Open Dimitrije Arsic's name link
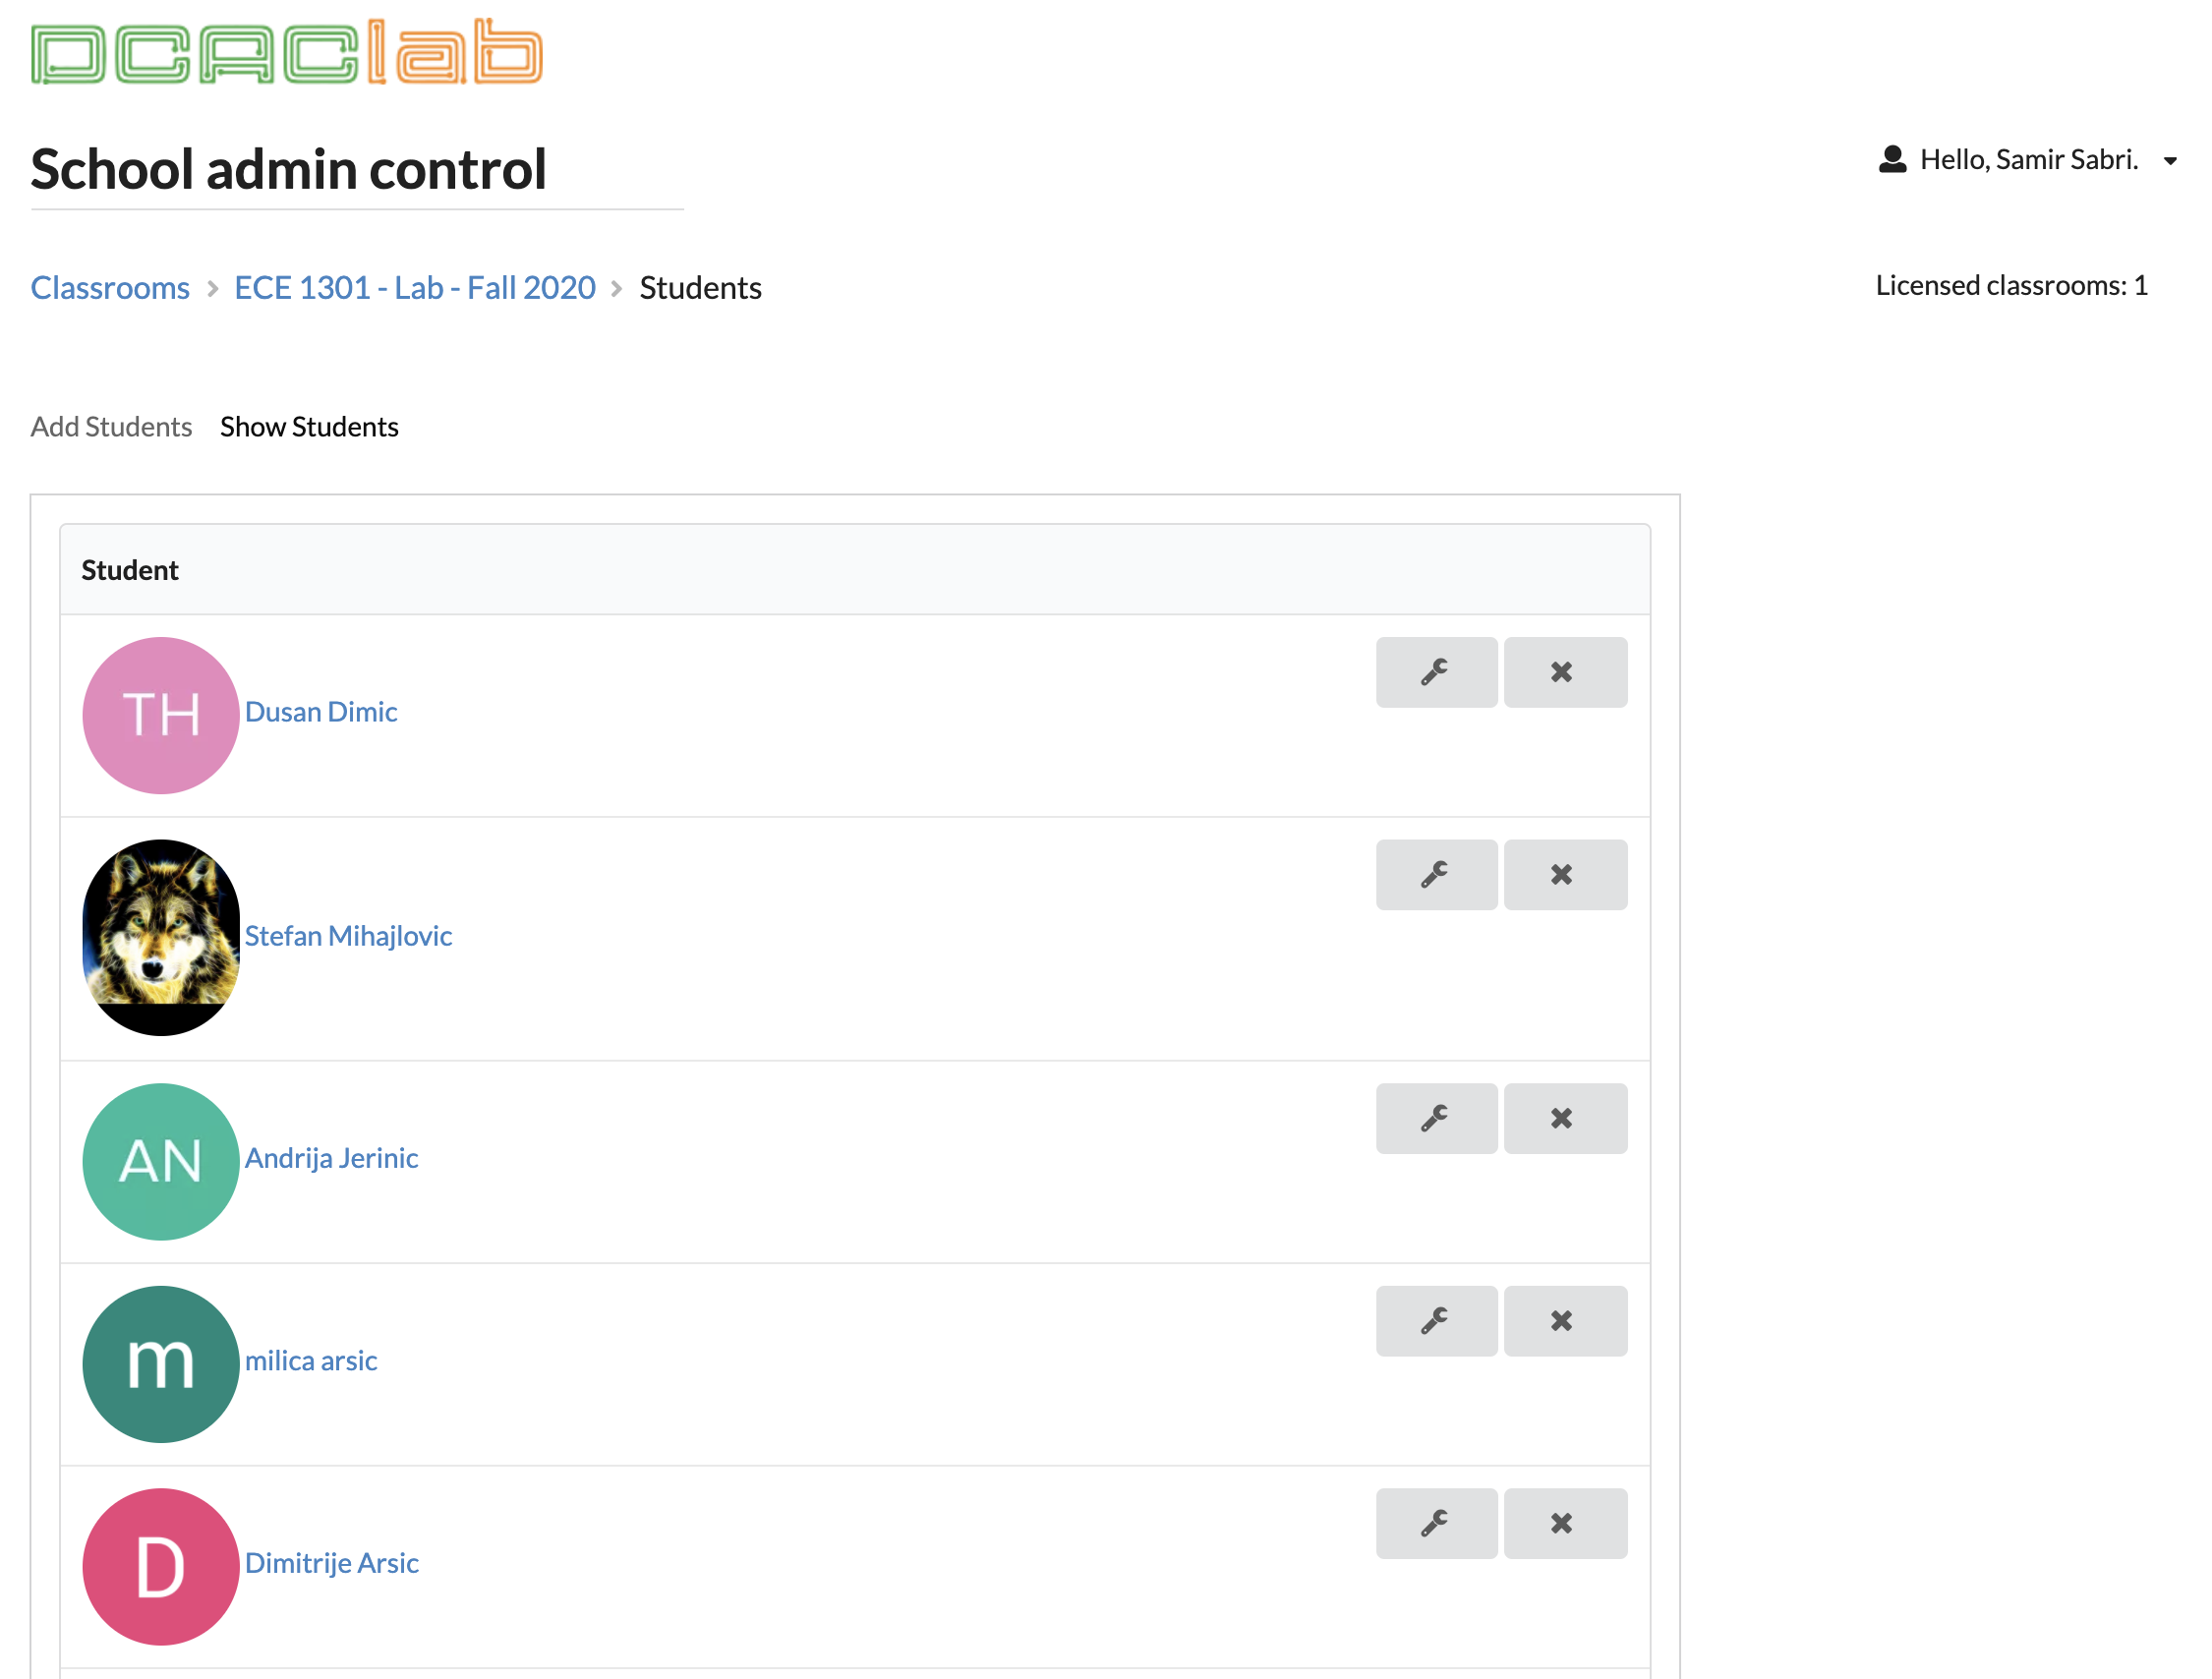 (x=331, y=1563)
